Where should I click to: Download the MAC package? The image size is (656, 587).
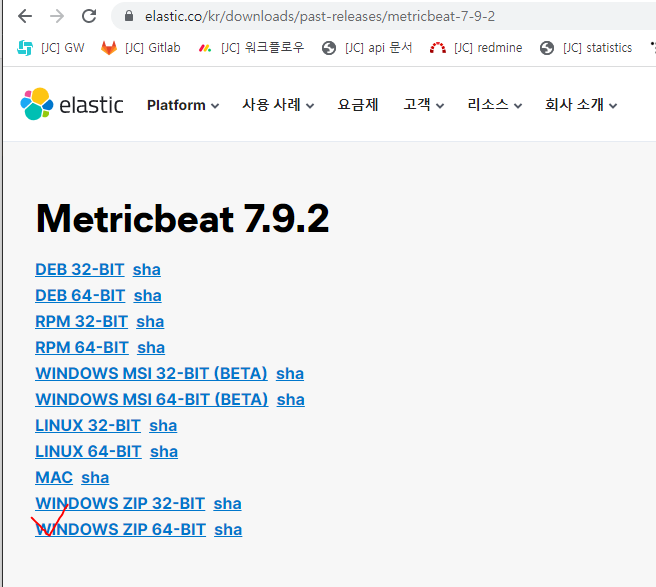(x=54, y=477)
